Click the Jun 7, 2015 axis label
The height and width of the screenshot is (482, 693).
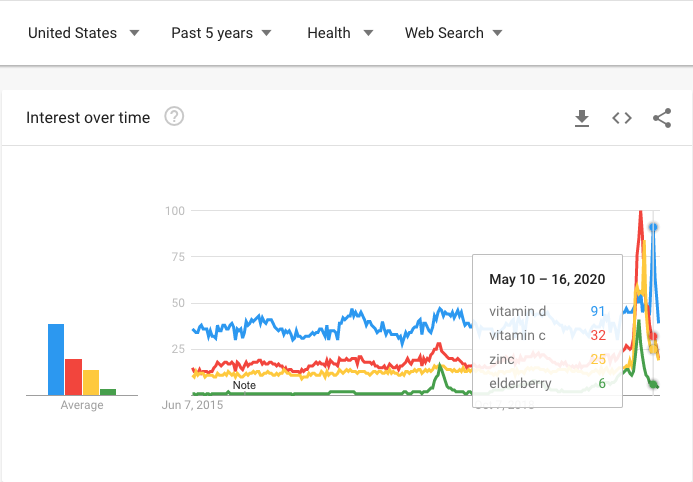(x=193, y=405)
